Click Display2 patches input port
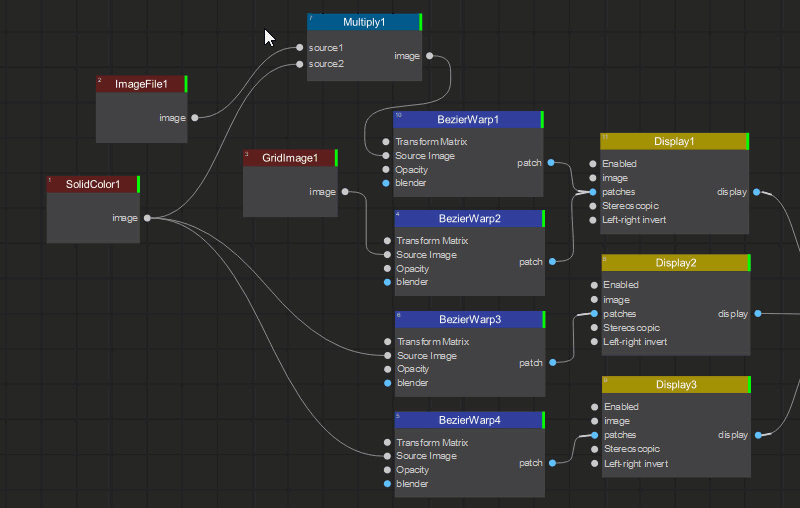 pyautogui.click(x=594, y=314)
